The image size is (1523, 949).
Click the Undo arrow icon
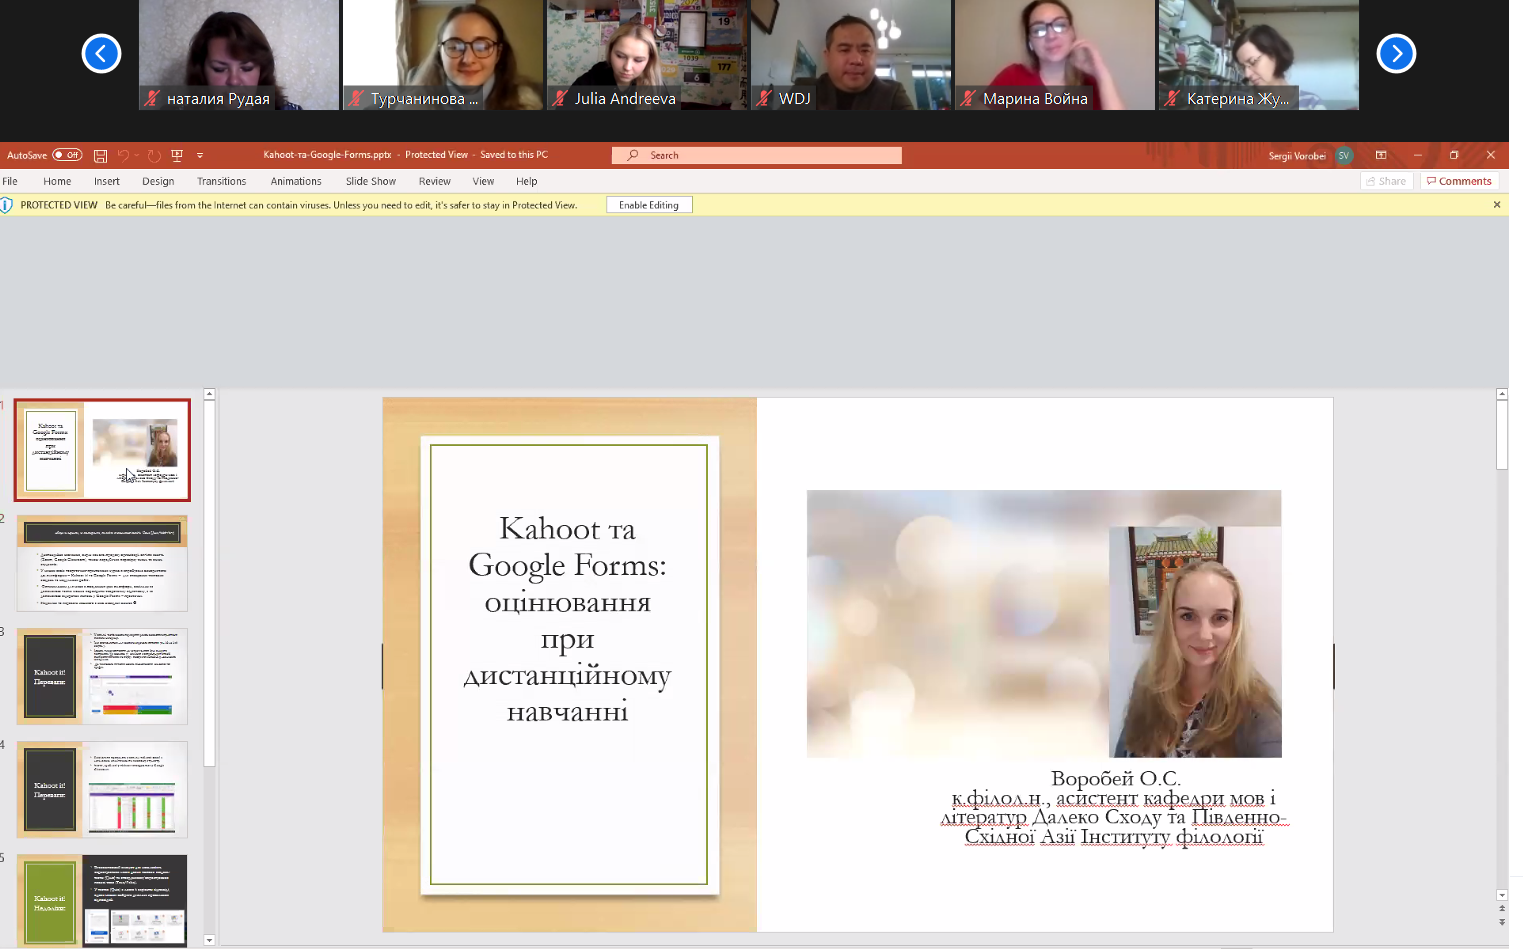(123, 155)
